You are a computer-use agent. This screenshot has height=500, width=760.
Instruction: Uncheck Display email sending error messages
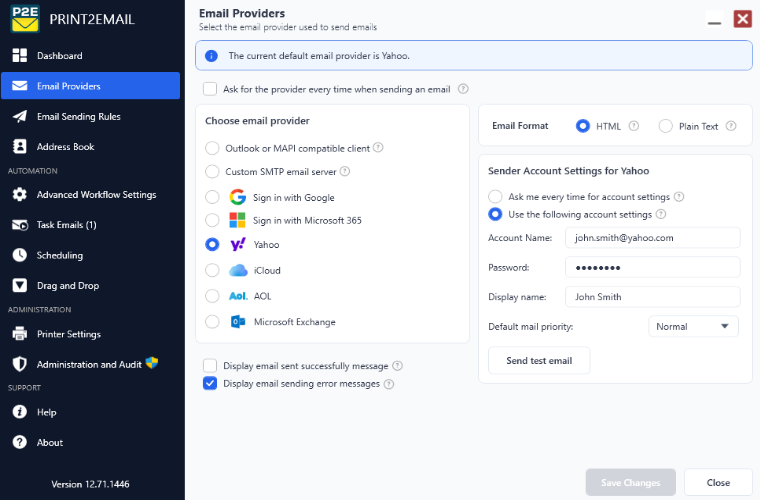(210, 384)
